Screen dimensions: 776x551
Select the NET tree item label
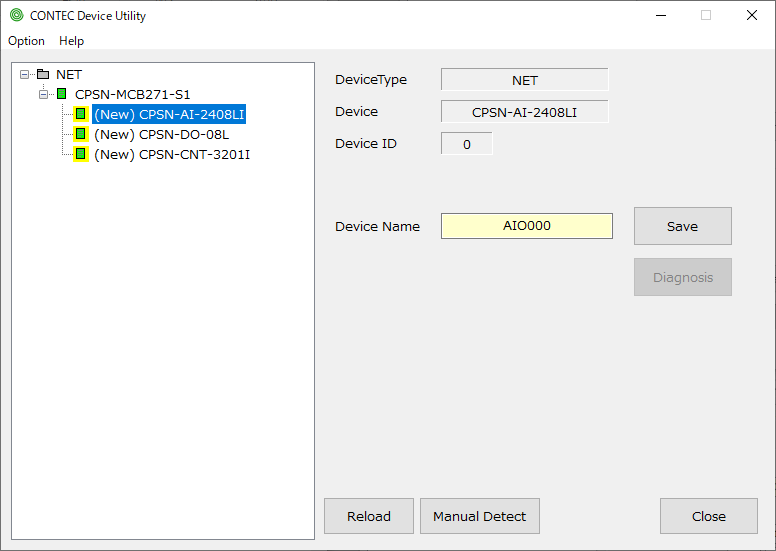[69, 75]
